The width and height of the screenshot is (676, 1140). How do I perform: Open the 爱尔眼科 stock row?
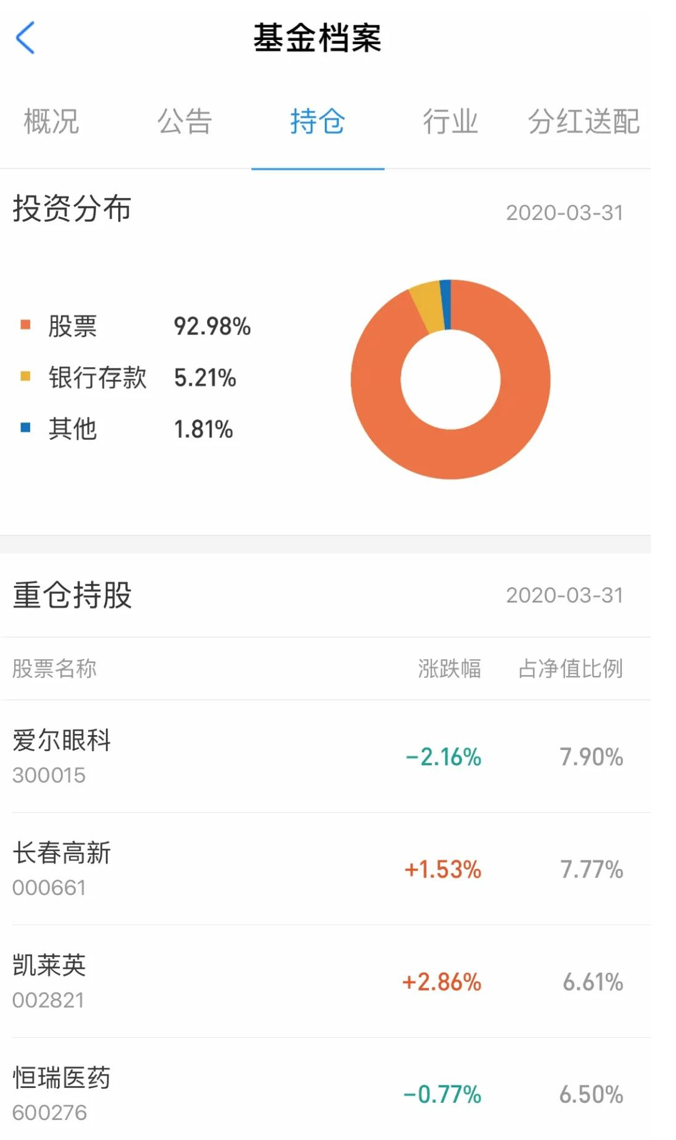click(x=326, y=756)
